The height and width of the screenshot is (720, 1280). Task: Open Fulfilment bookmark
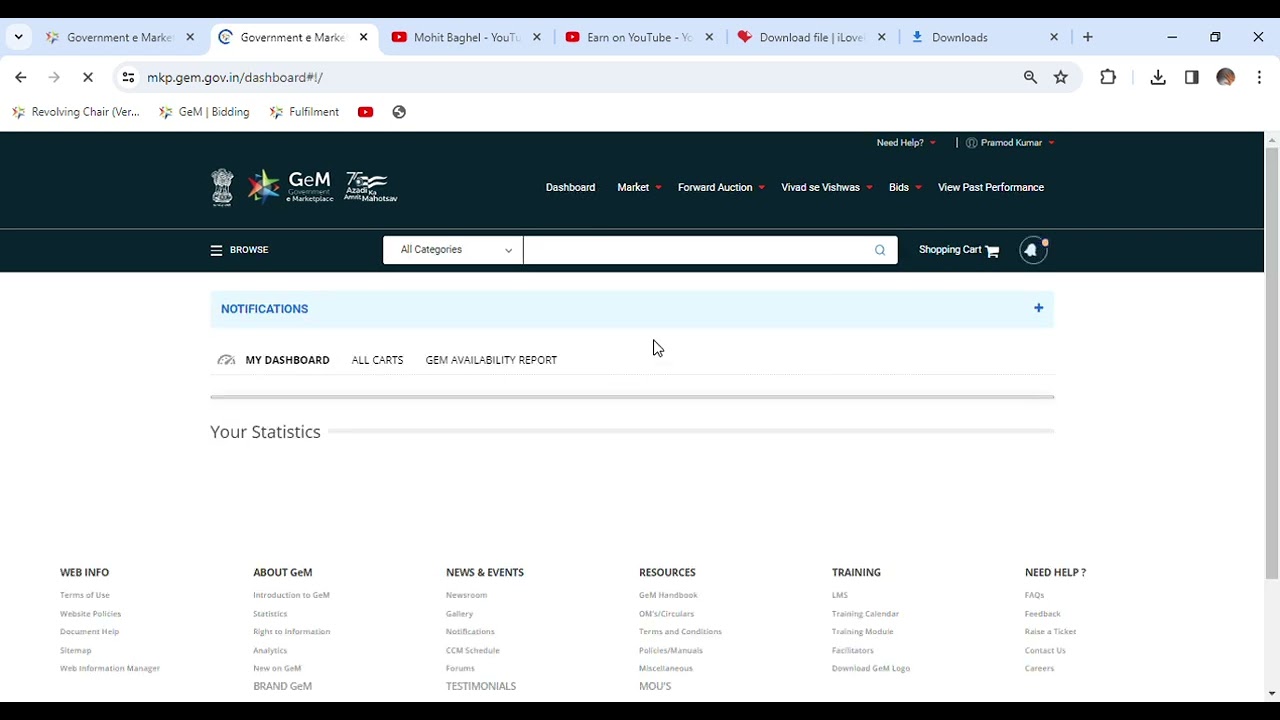click(304, 112)
